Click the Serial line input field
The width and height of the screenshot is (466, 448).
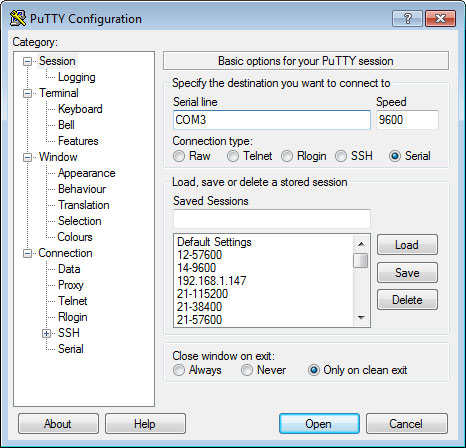click(272, 120)
